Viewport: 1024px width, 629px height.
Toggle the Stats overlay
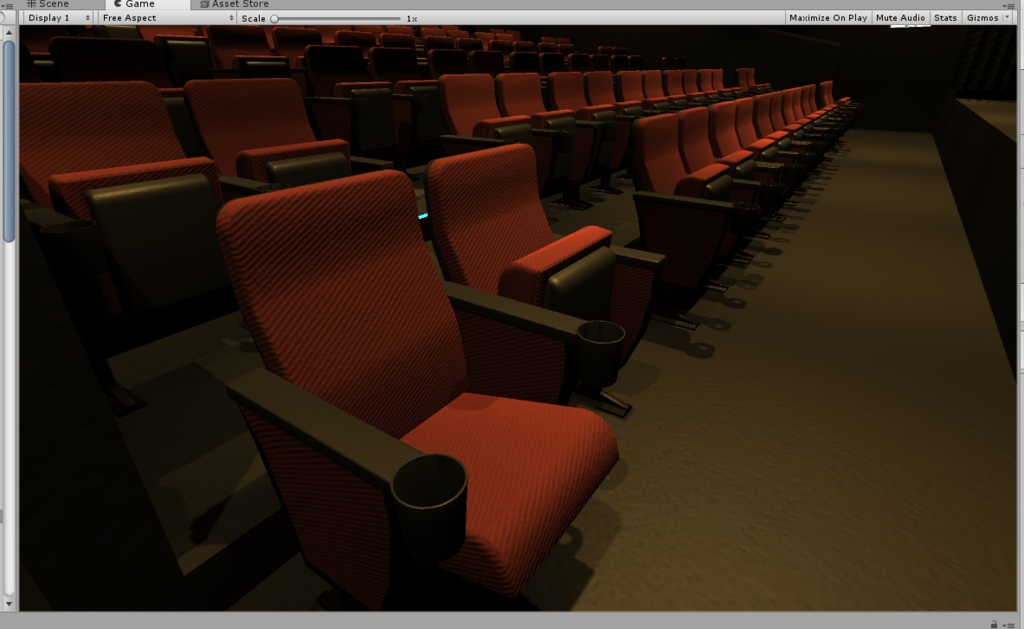click(x=944, y=17)
